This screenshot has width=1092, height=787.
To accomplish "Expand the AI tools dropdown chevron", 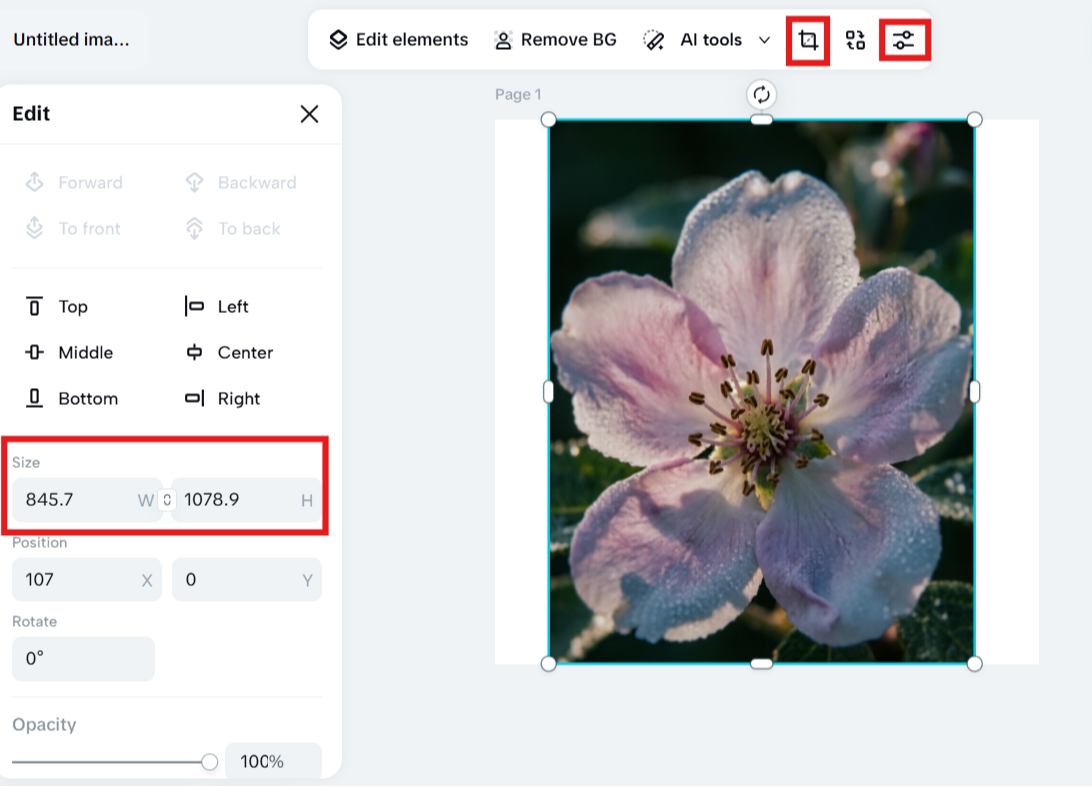I will [x=764, y=40].
